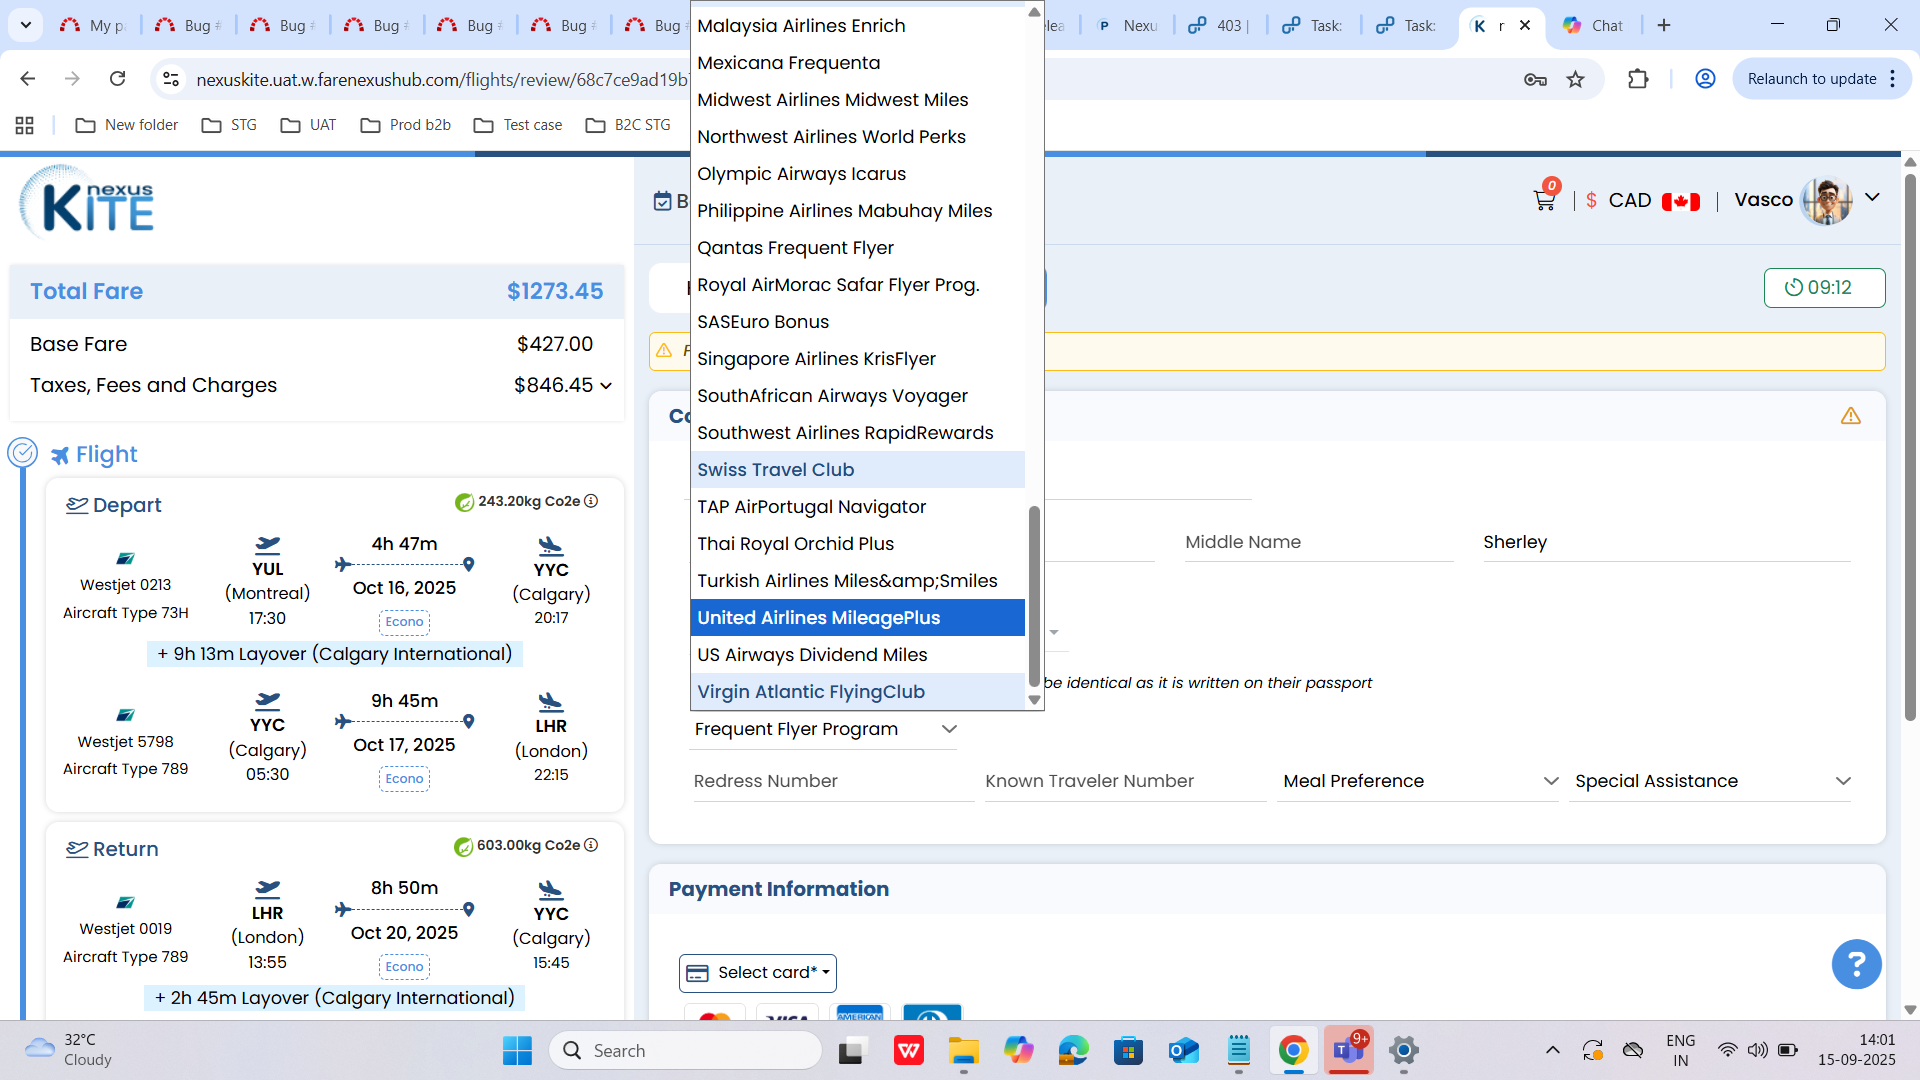Select Thai Royal Orchid Plus option

[857, 544]
